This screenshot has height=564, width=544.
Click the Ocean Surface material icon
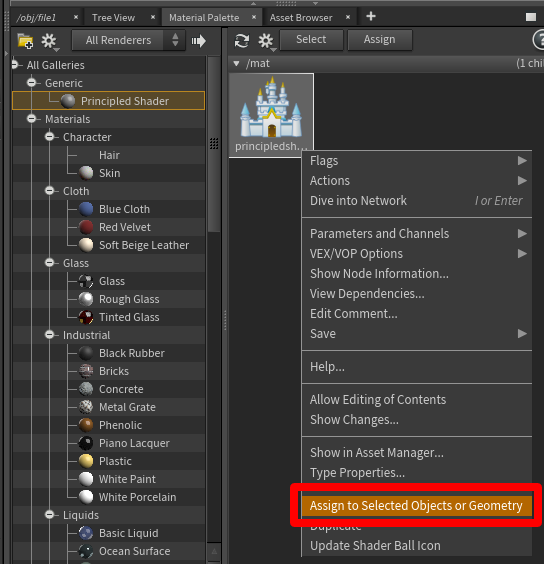[86, 551]
